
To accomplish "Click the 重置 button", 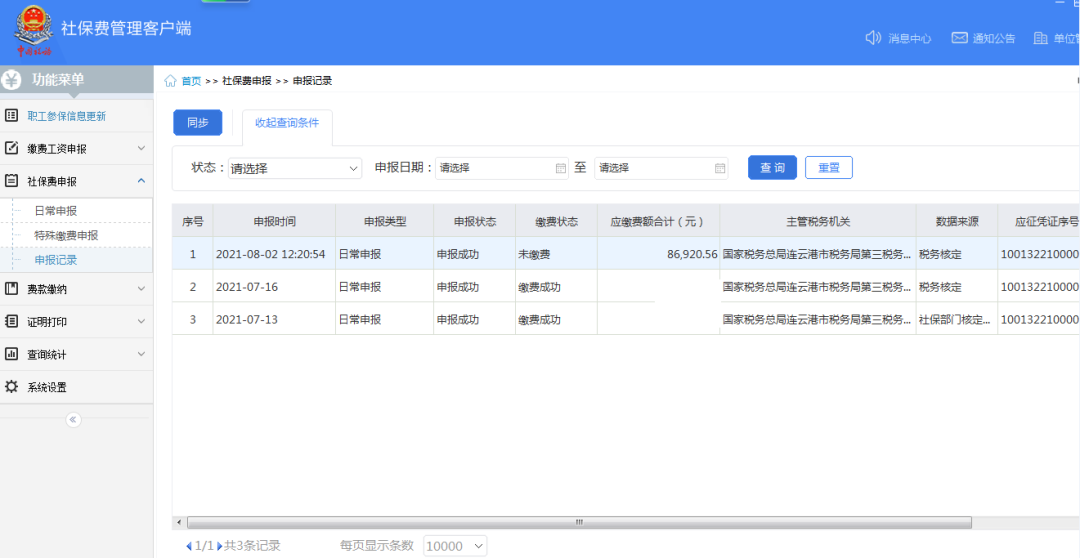I will [x=829, y=167].
